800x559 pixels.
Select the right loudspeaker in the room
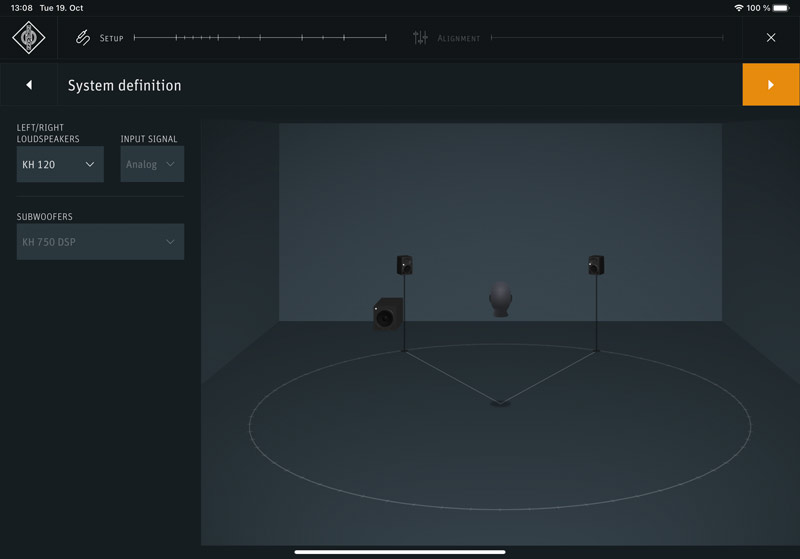pos(596,265)
